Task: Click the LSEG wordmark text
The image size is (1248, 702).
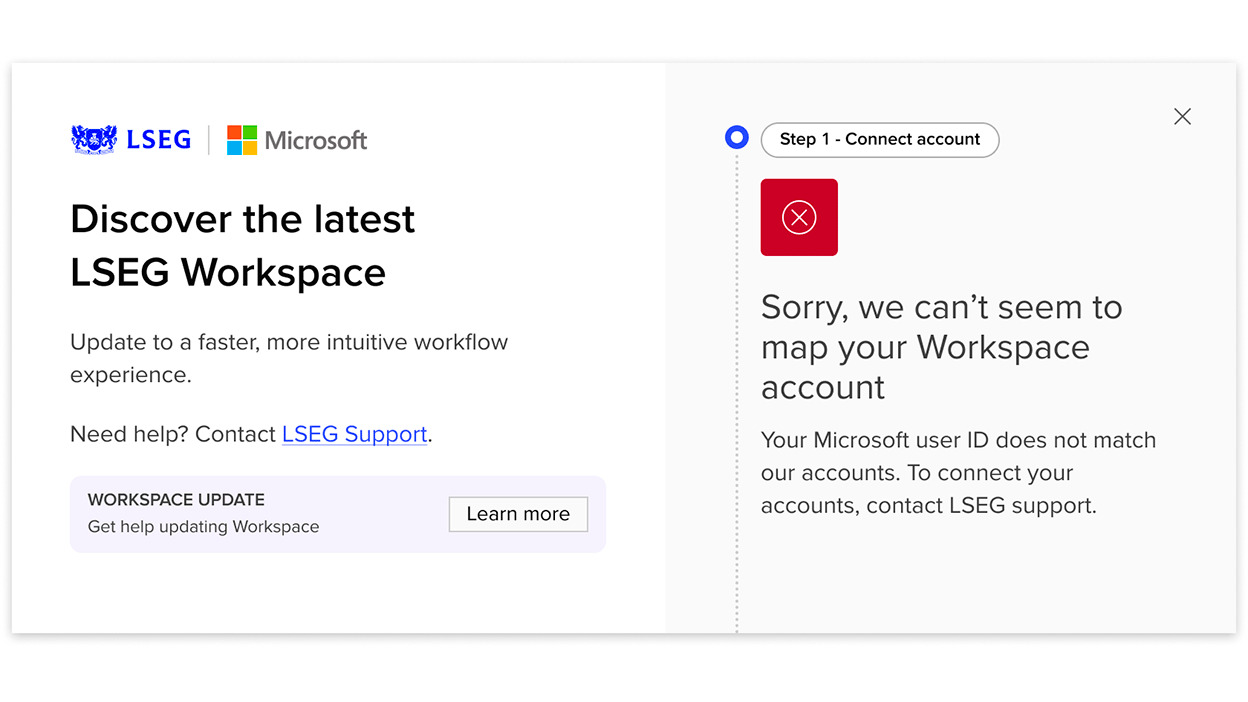Action: point(159,140)
